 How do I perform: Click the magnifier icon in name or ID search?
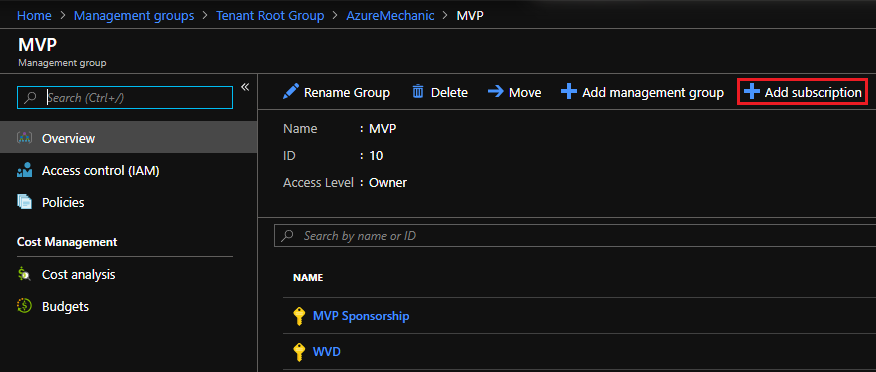tap(288, 236)
